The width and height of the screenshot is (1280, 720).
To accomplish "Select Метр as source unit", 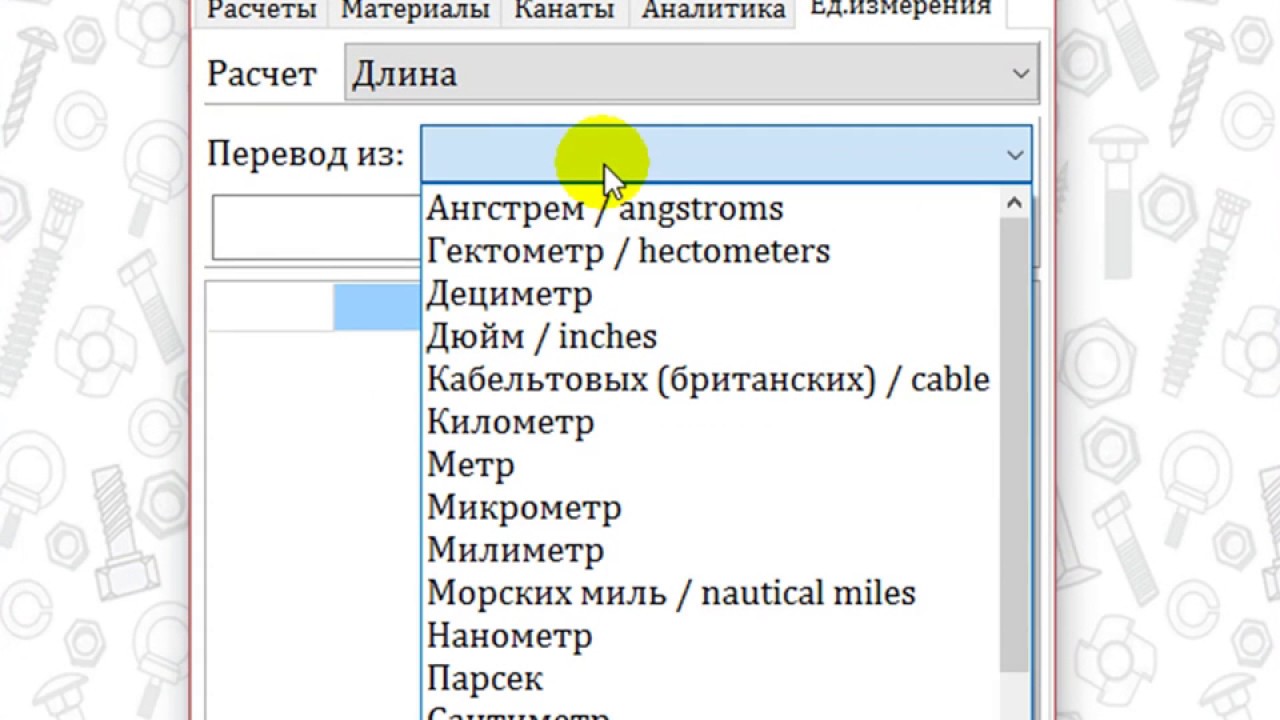I will click(x=471, y=466).
